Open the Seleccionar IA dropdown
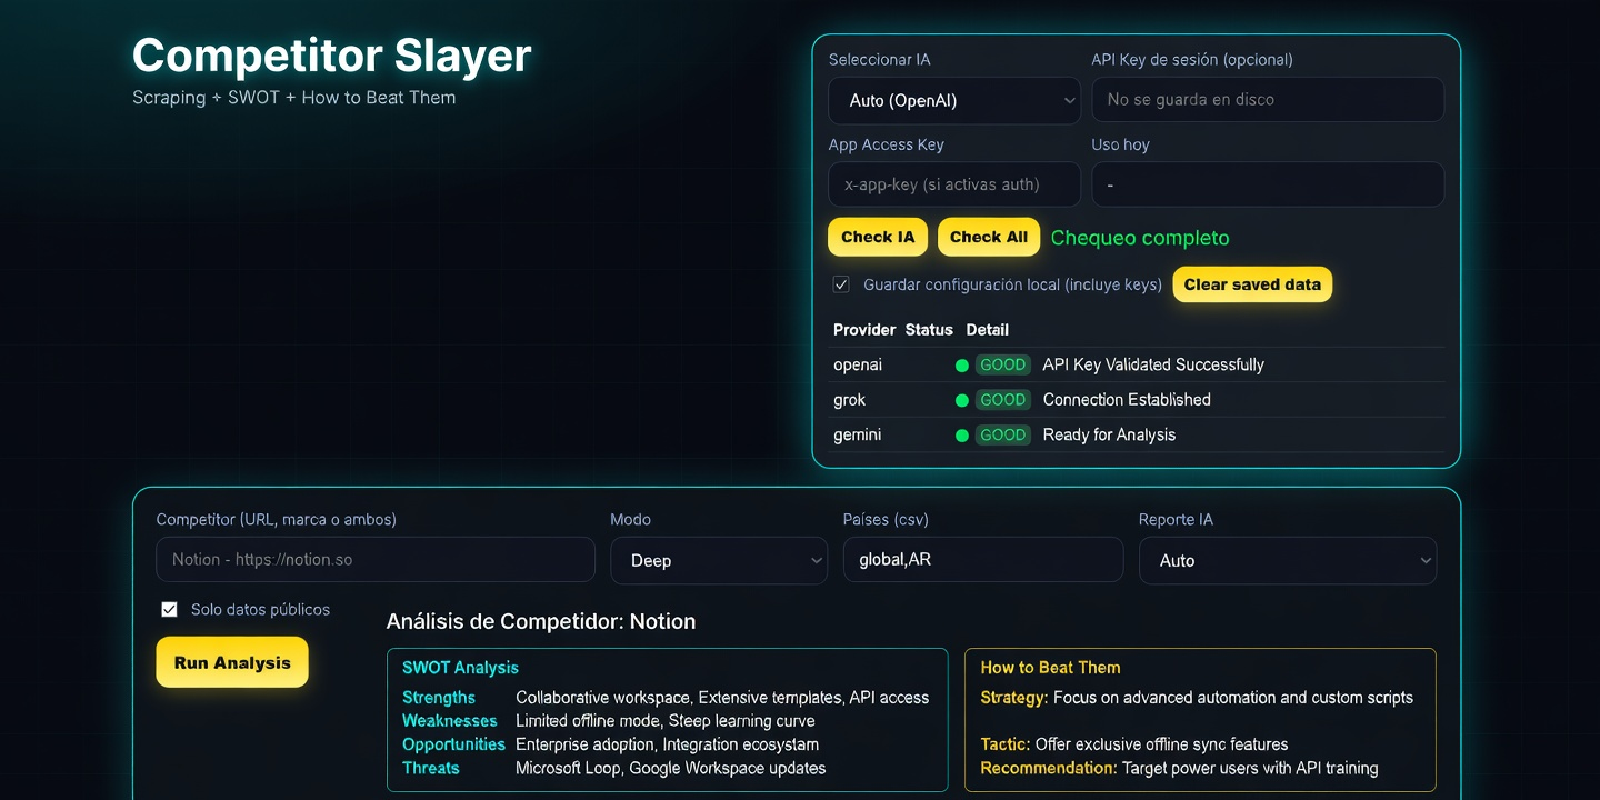 point(954,101)
